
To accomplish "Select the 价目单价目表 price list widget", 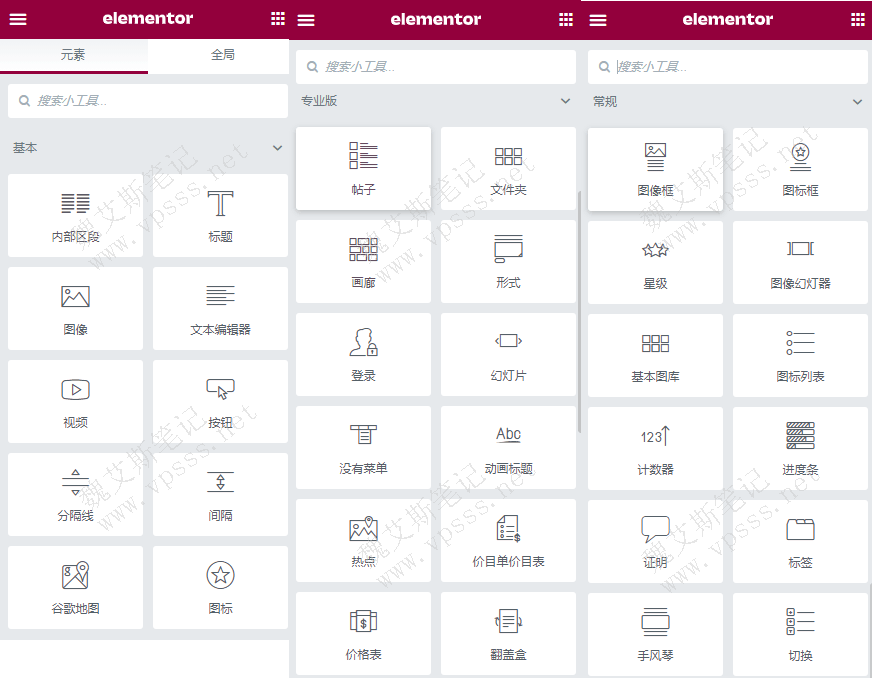I will 508,540.
